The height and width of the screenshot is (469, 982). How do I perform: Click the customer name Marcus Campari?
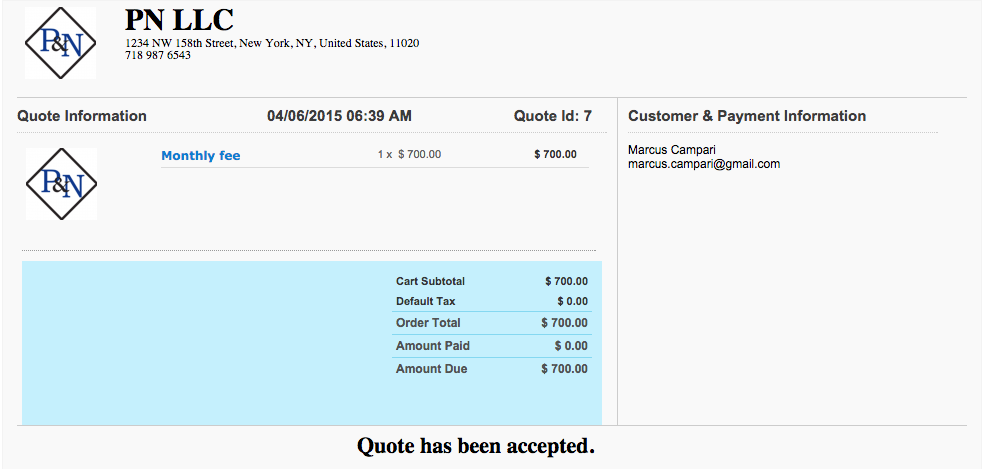(672, 150)
